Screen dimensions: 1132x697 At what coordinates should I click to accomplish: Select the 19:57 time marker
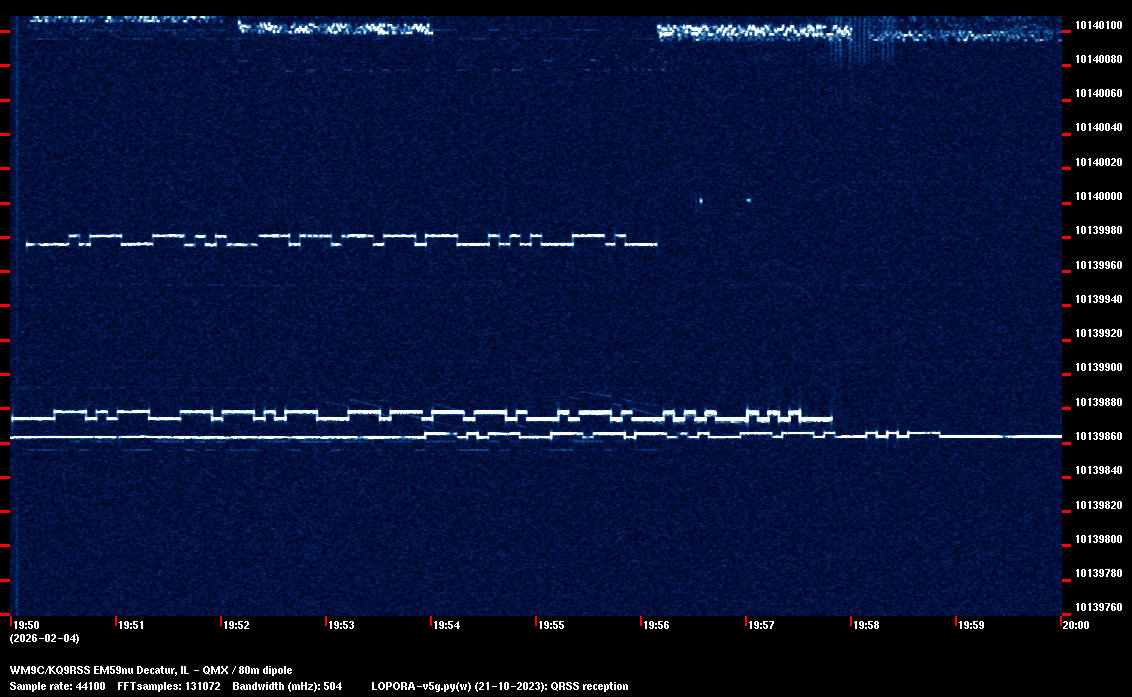tap(761, 625)
